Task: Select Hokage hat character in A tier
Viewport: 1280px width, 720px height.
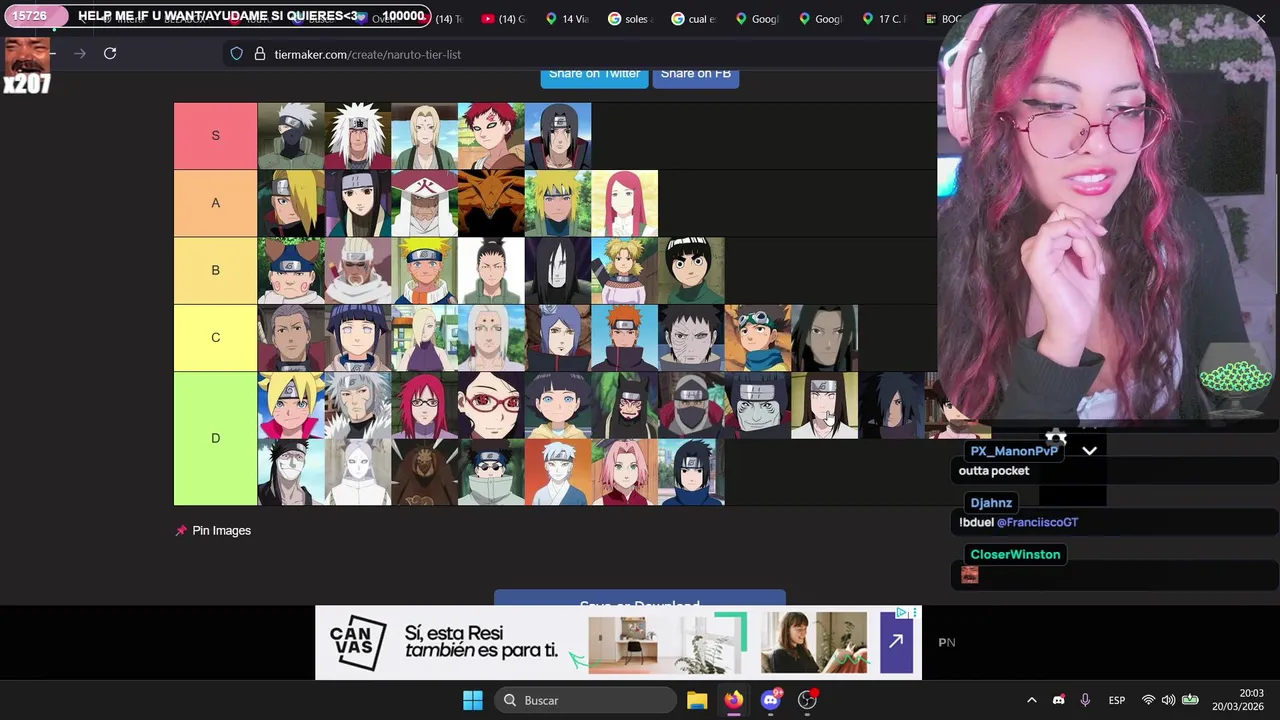Action: point(424,203)
